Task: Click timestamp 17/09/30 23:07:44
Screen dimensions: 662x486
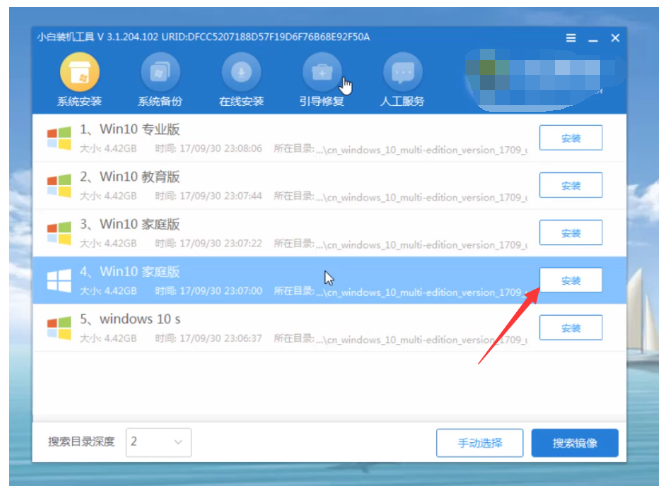Action: point(221,196)
